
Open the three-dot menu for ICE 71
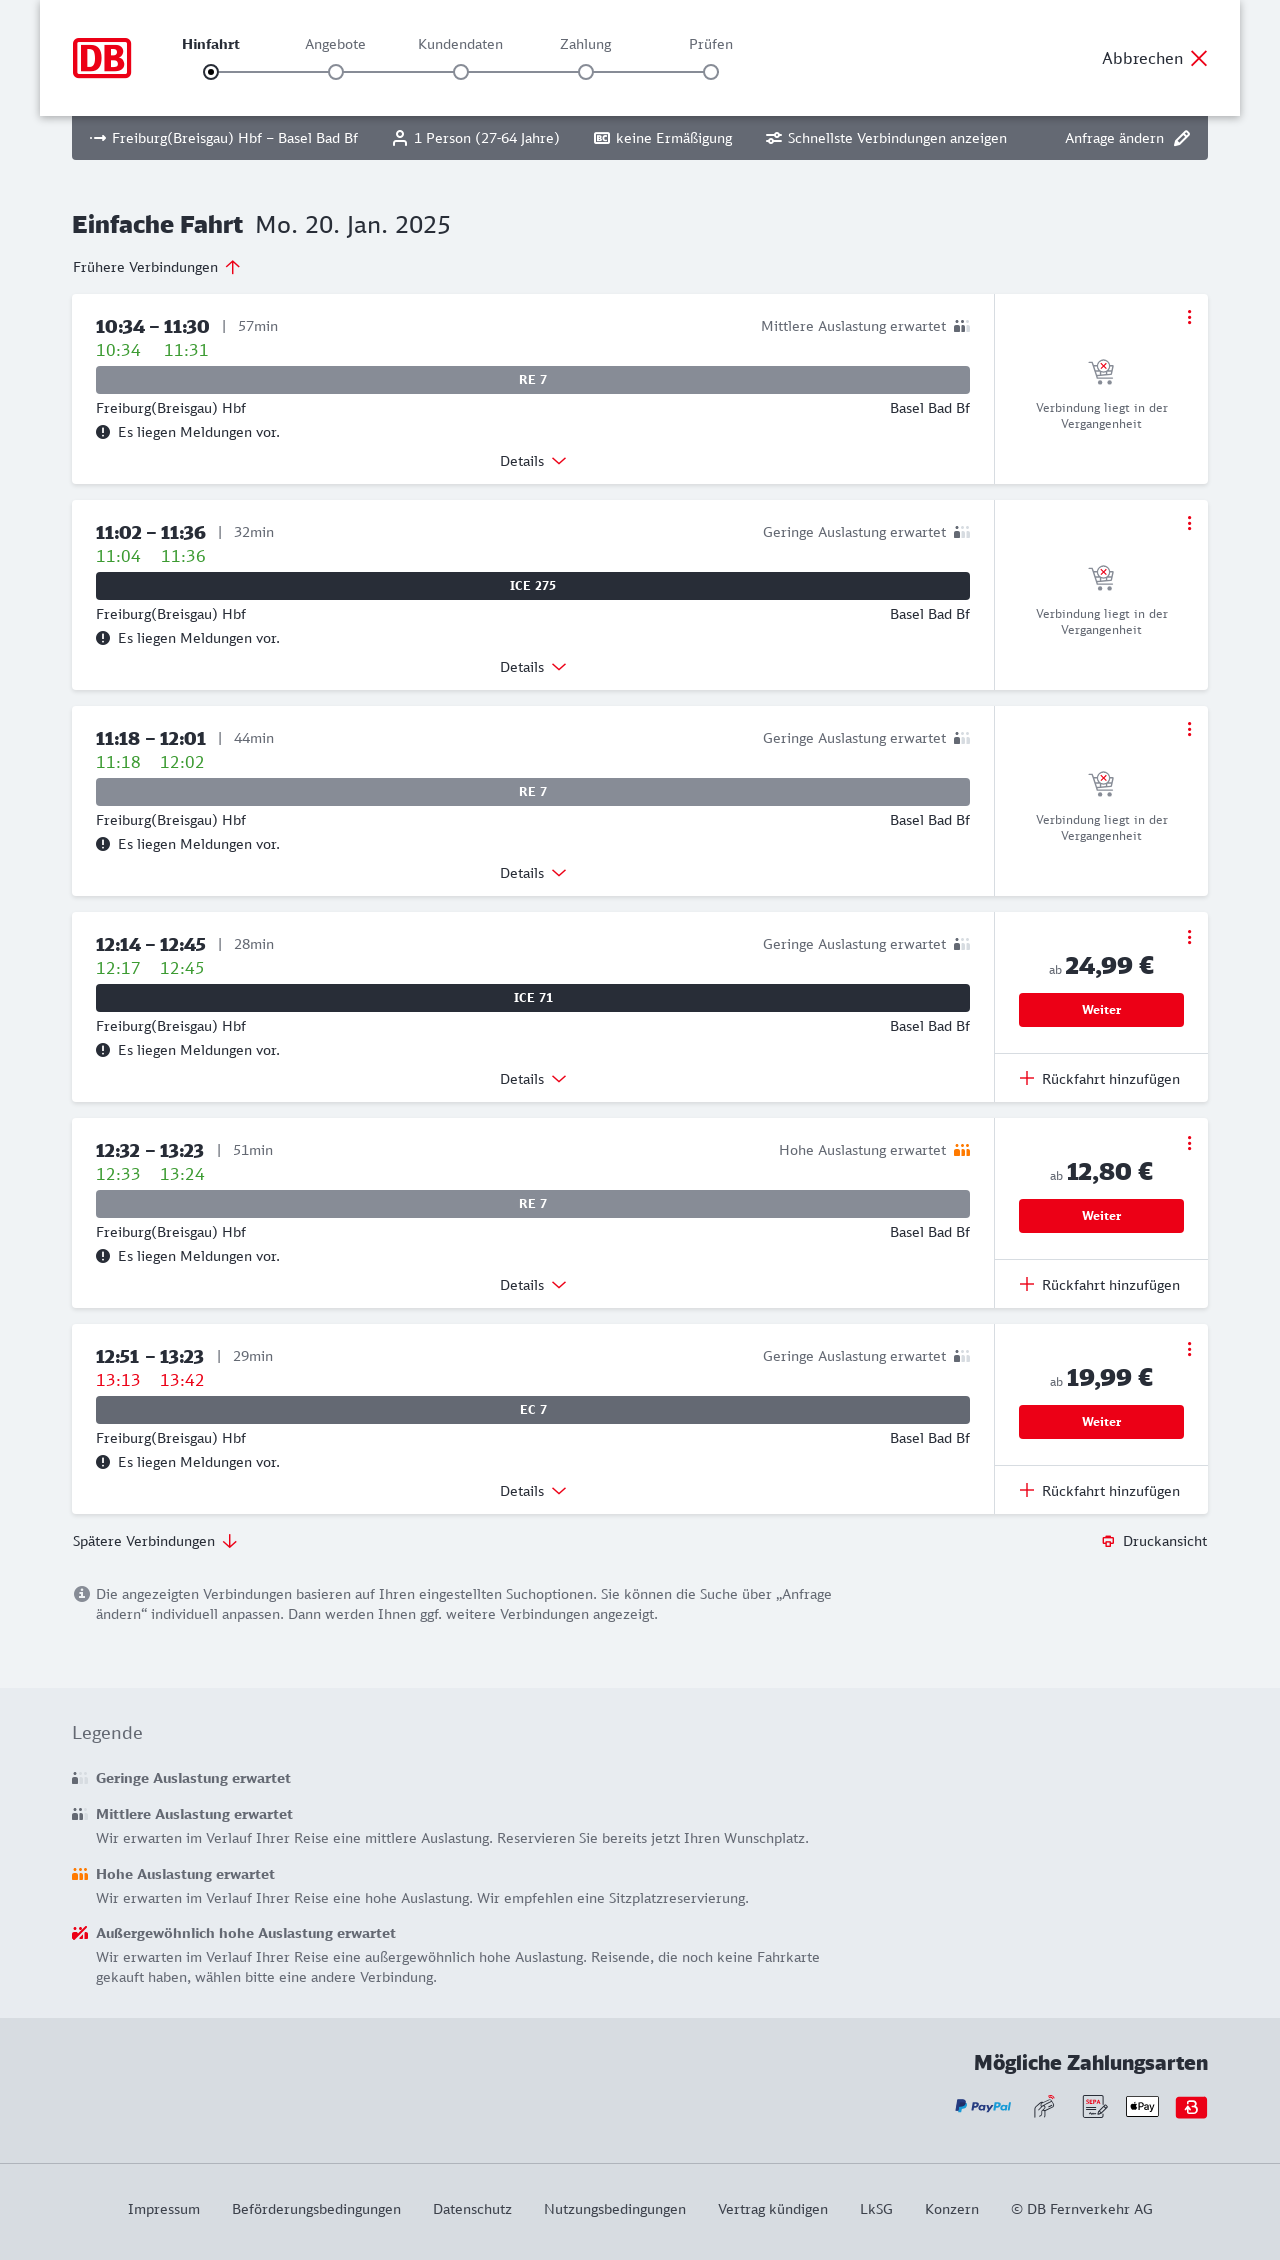click(1189, 937)
